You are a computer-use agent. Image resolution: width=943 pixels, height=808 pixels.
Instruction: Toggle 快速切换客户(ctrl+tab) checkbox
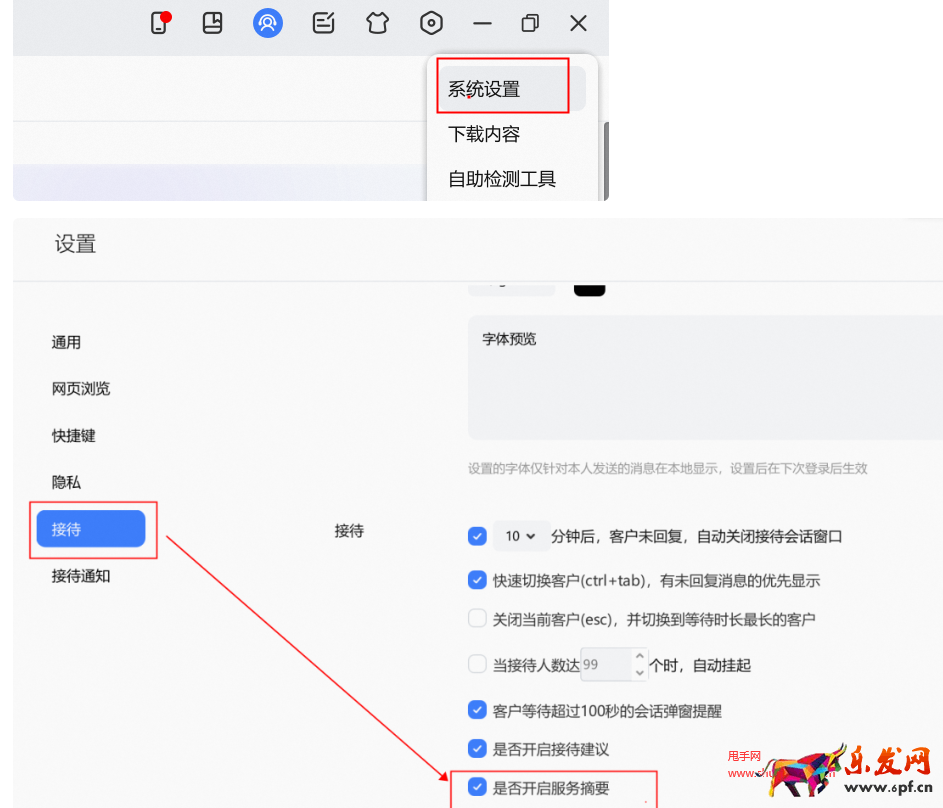[x=478, y=580]
